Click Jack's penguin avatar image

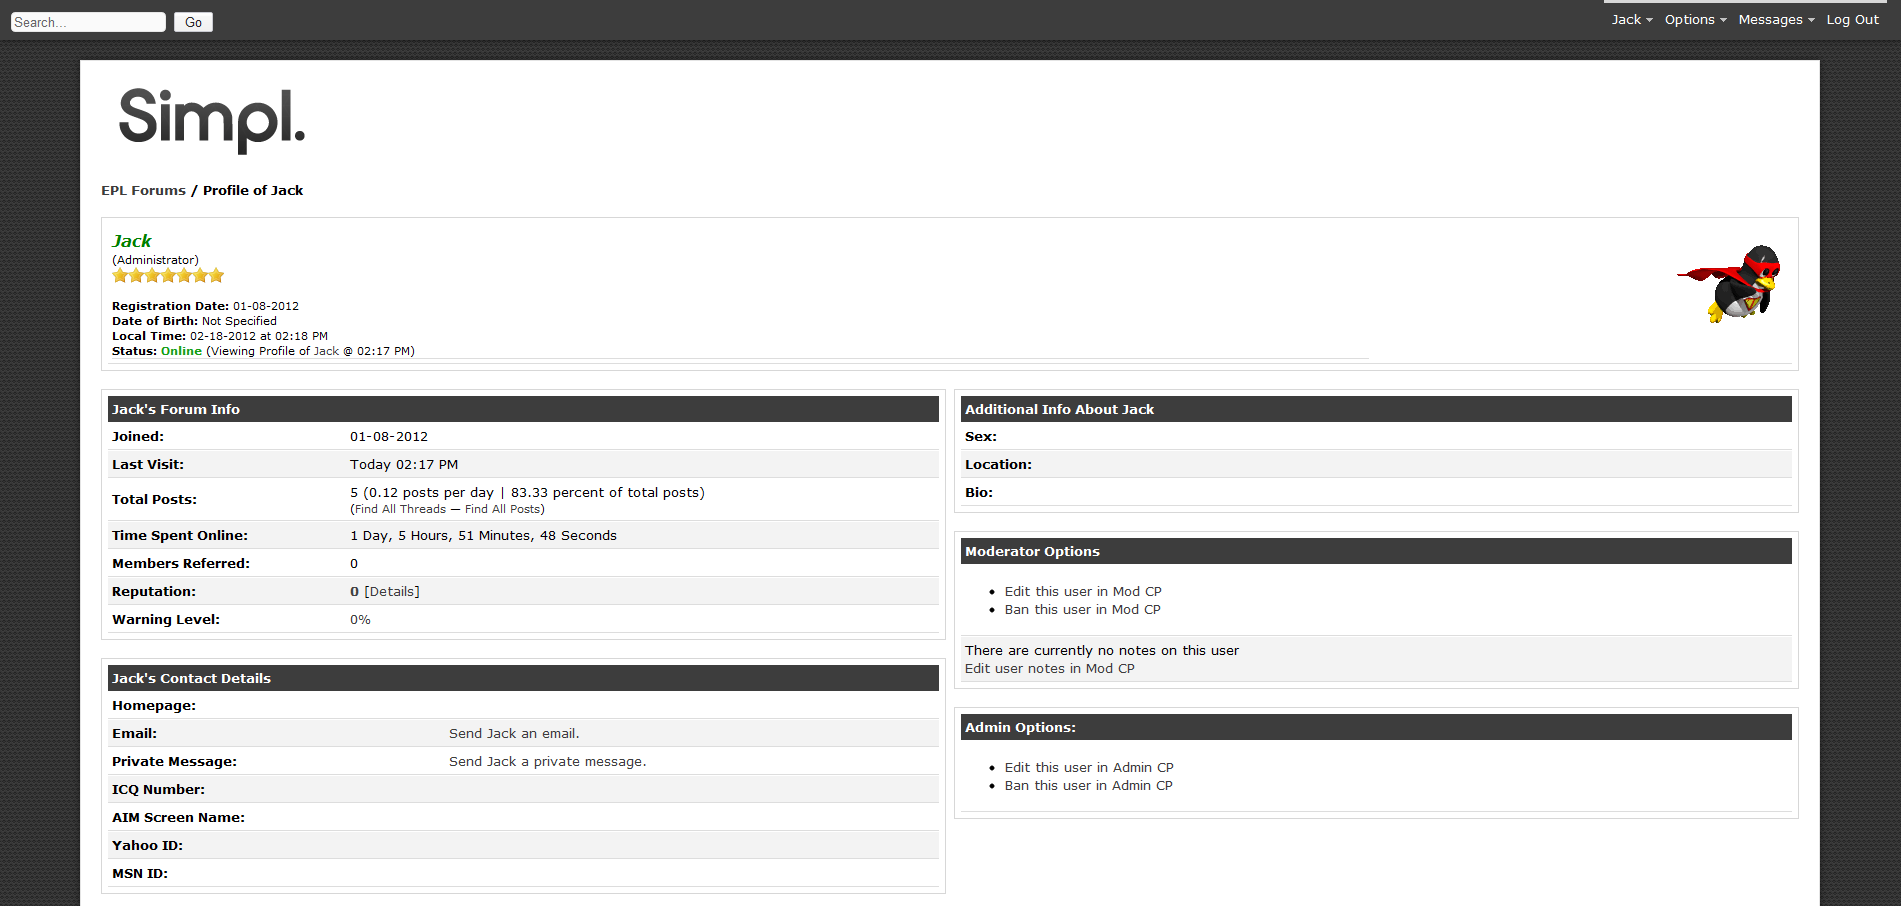[x=1730, y=284]
